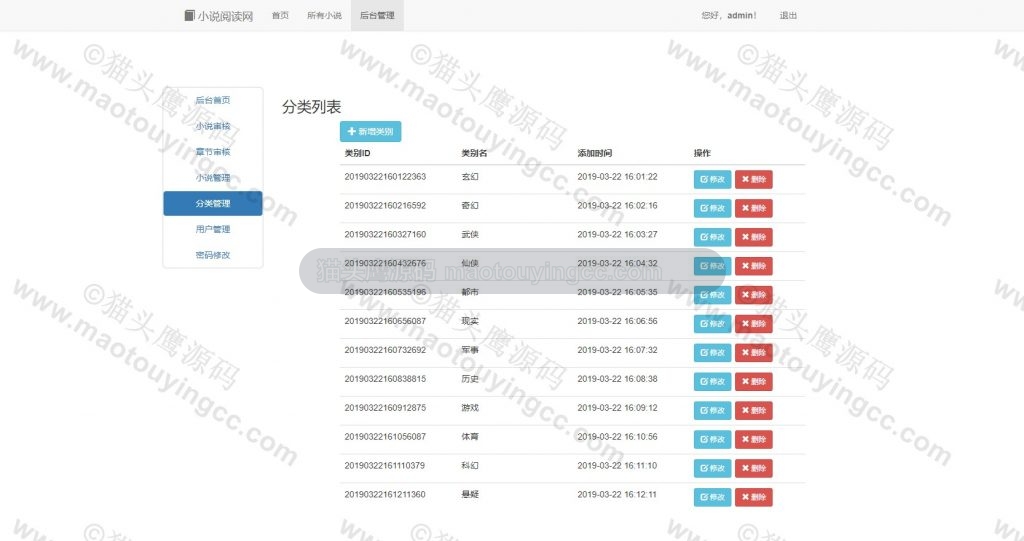Delete the 历史 category row
Viewport: 1024px width, 541px height.
coord(754,382)
